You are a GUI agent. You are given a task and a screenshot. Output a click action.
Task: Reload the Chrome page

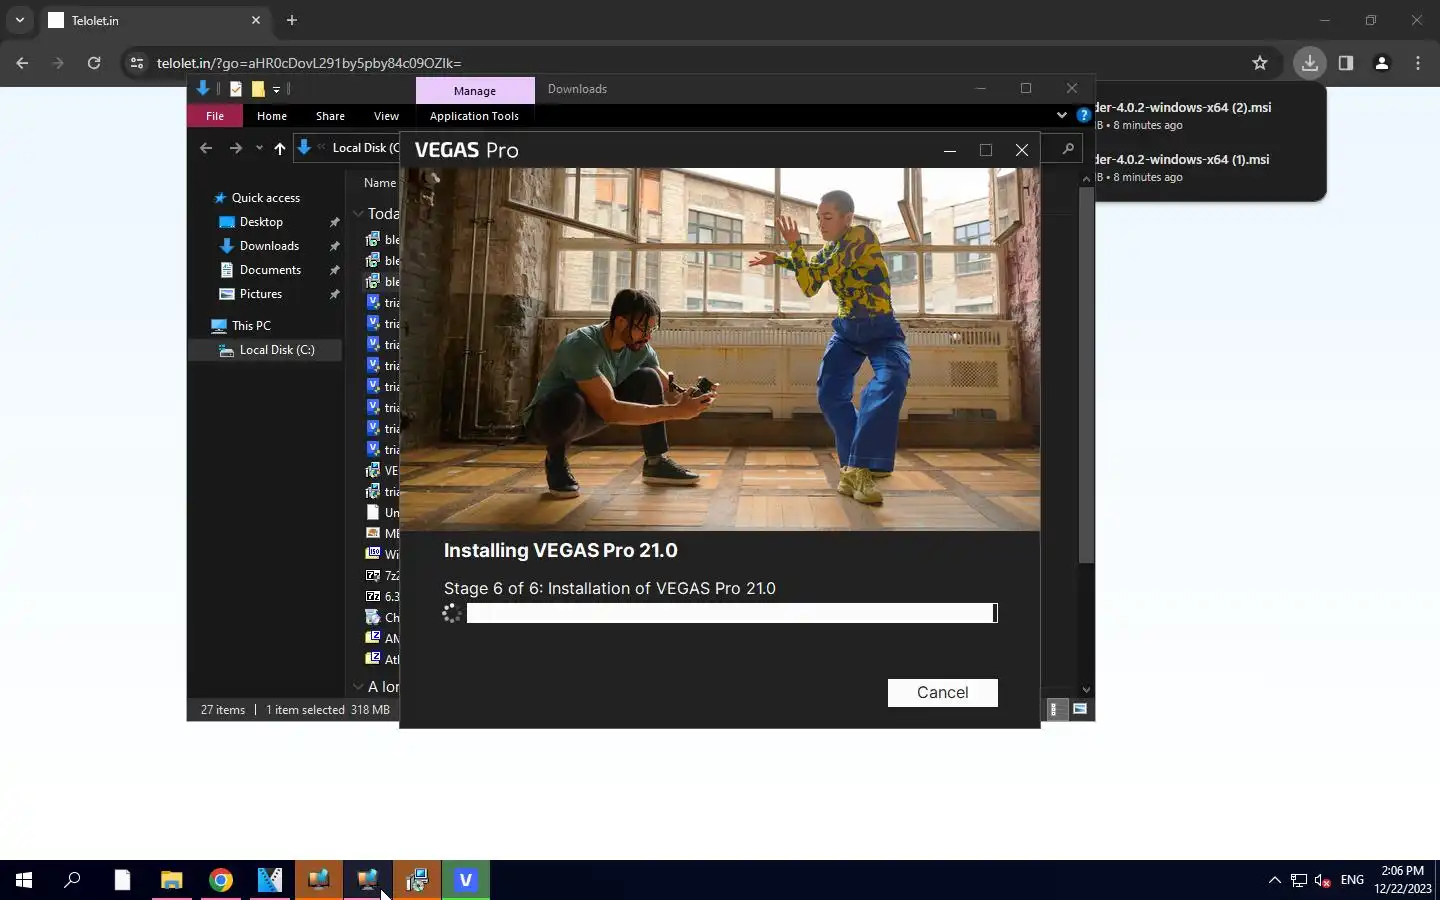(x=94, y=63)
